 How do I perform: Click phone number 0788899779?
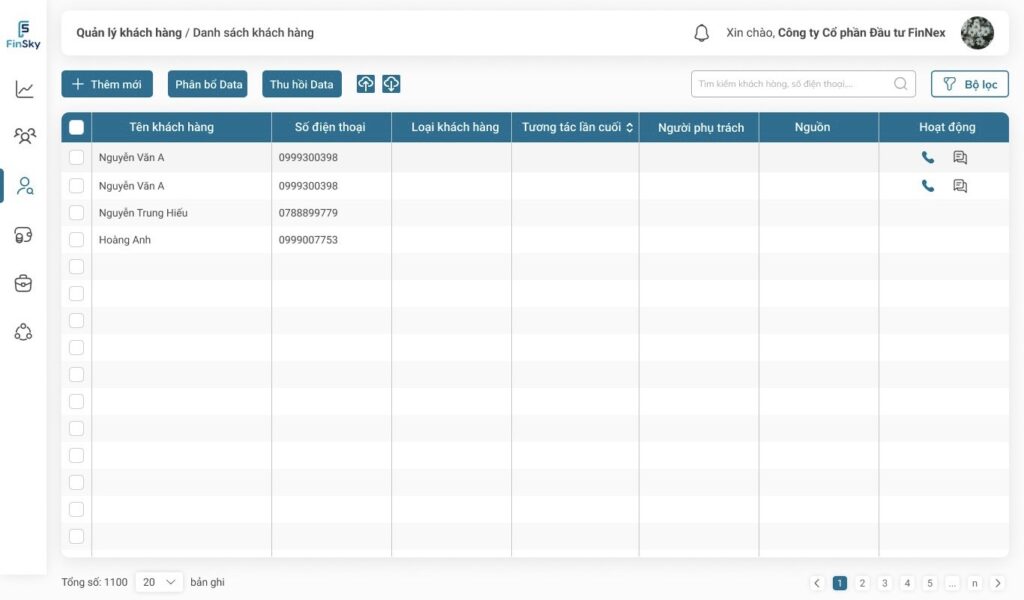[x=308, y=213]
